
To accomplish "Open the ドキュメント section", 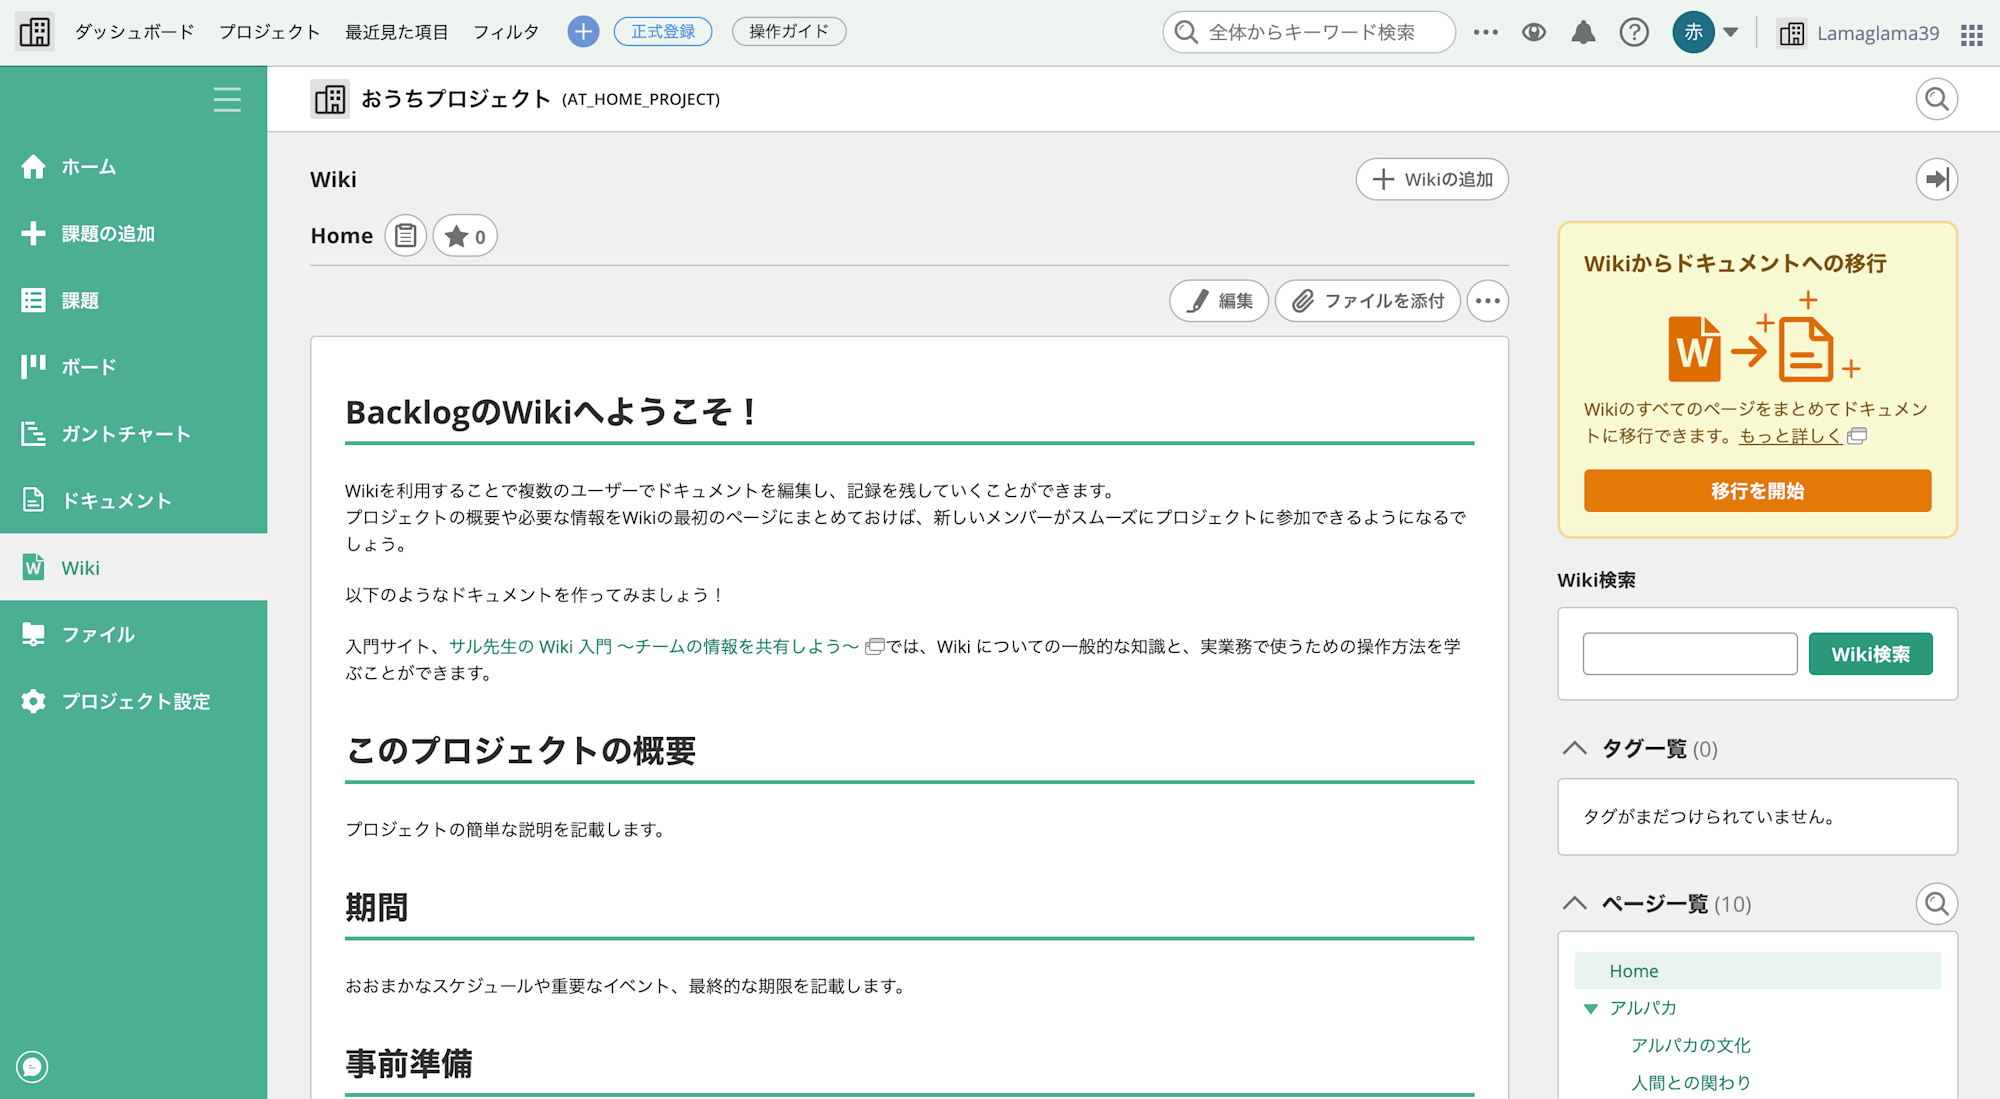I will pos(117,500).
